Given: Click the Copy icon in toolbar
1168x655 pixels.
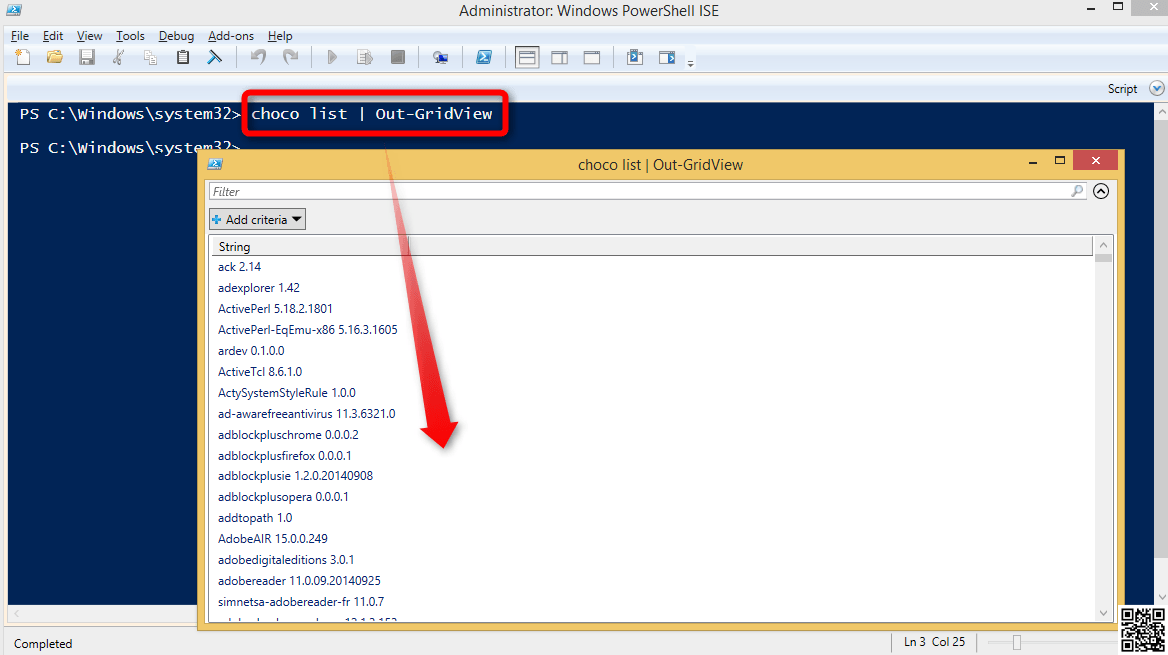Looking at the screenshot, I should click(x=150, y=57).
